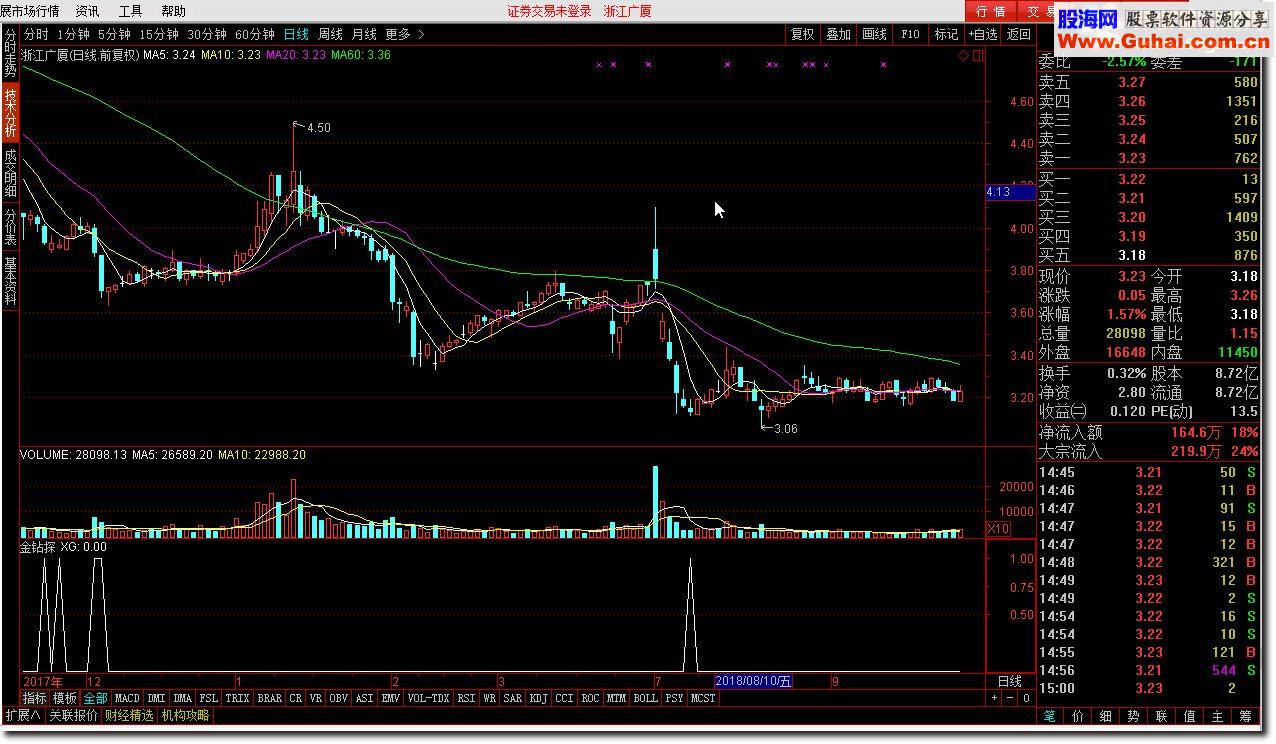This screenshot has width=1276, height=744.
Task: Open the 技术分析 side tab
Action: coord(10,112)
